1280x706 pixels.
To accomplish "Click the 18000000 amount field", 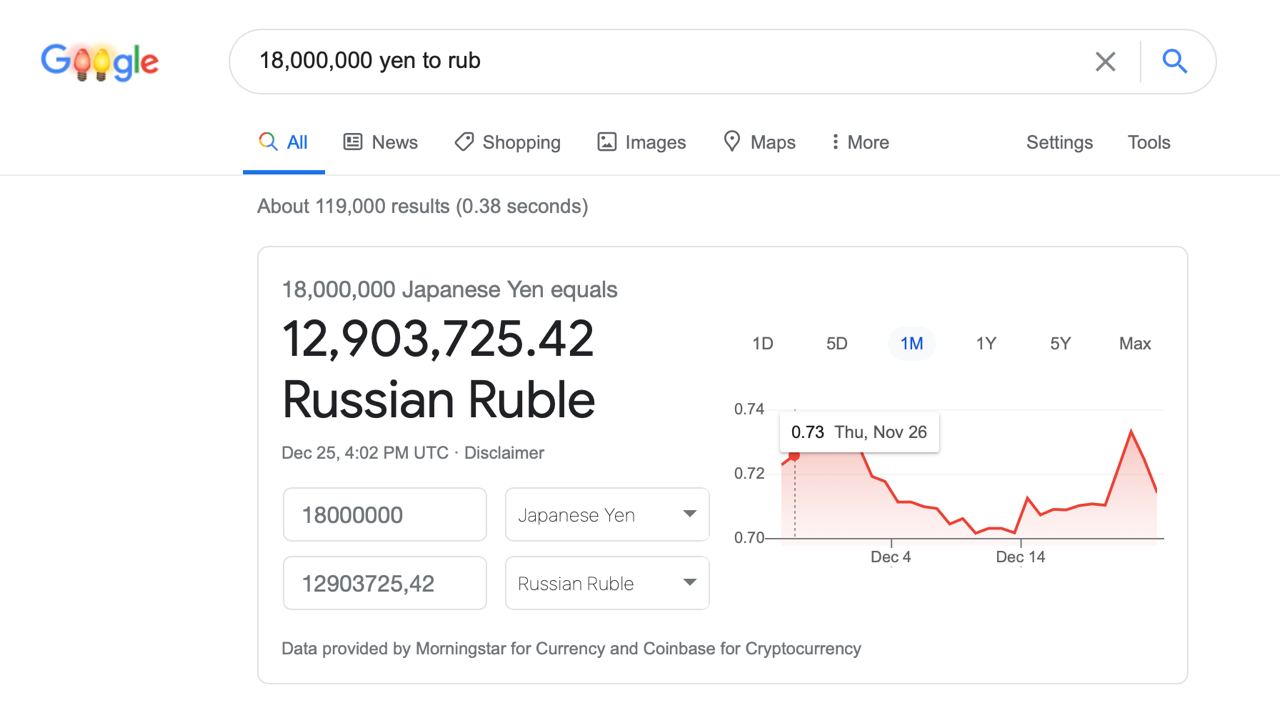I will coord(385,515).
